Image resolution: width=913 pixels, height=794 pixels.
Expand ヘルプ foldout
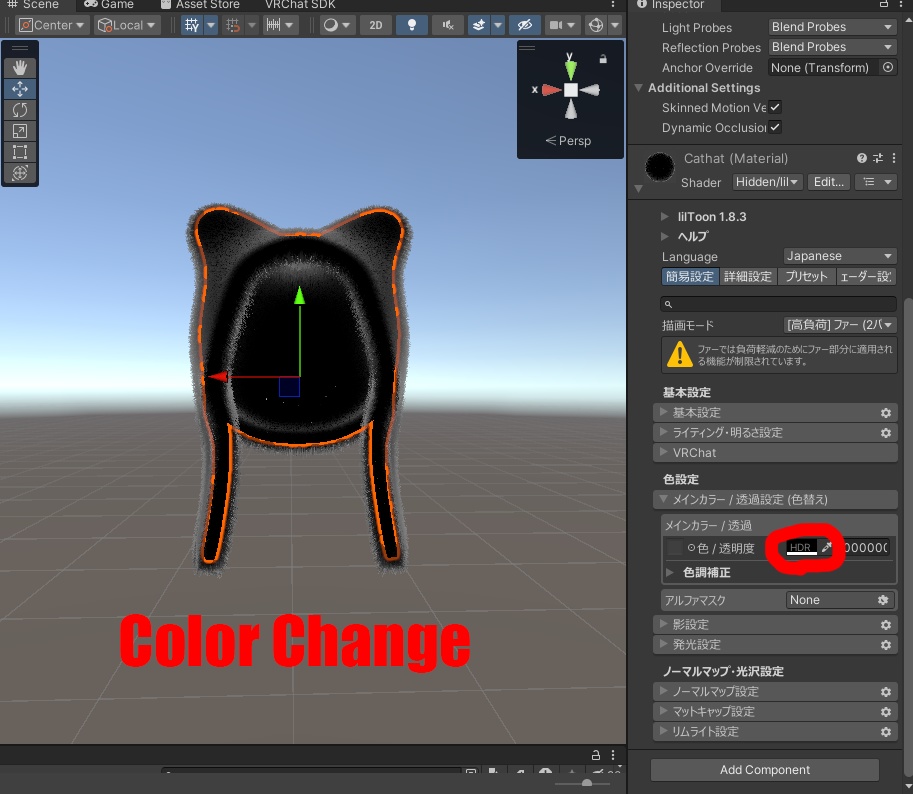(x=664, y=236)
